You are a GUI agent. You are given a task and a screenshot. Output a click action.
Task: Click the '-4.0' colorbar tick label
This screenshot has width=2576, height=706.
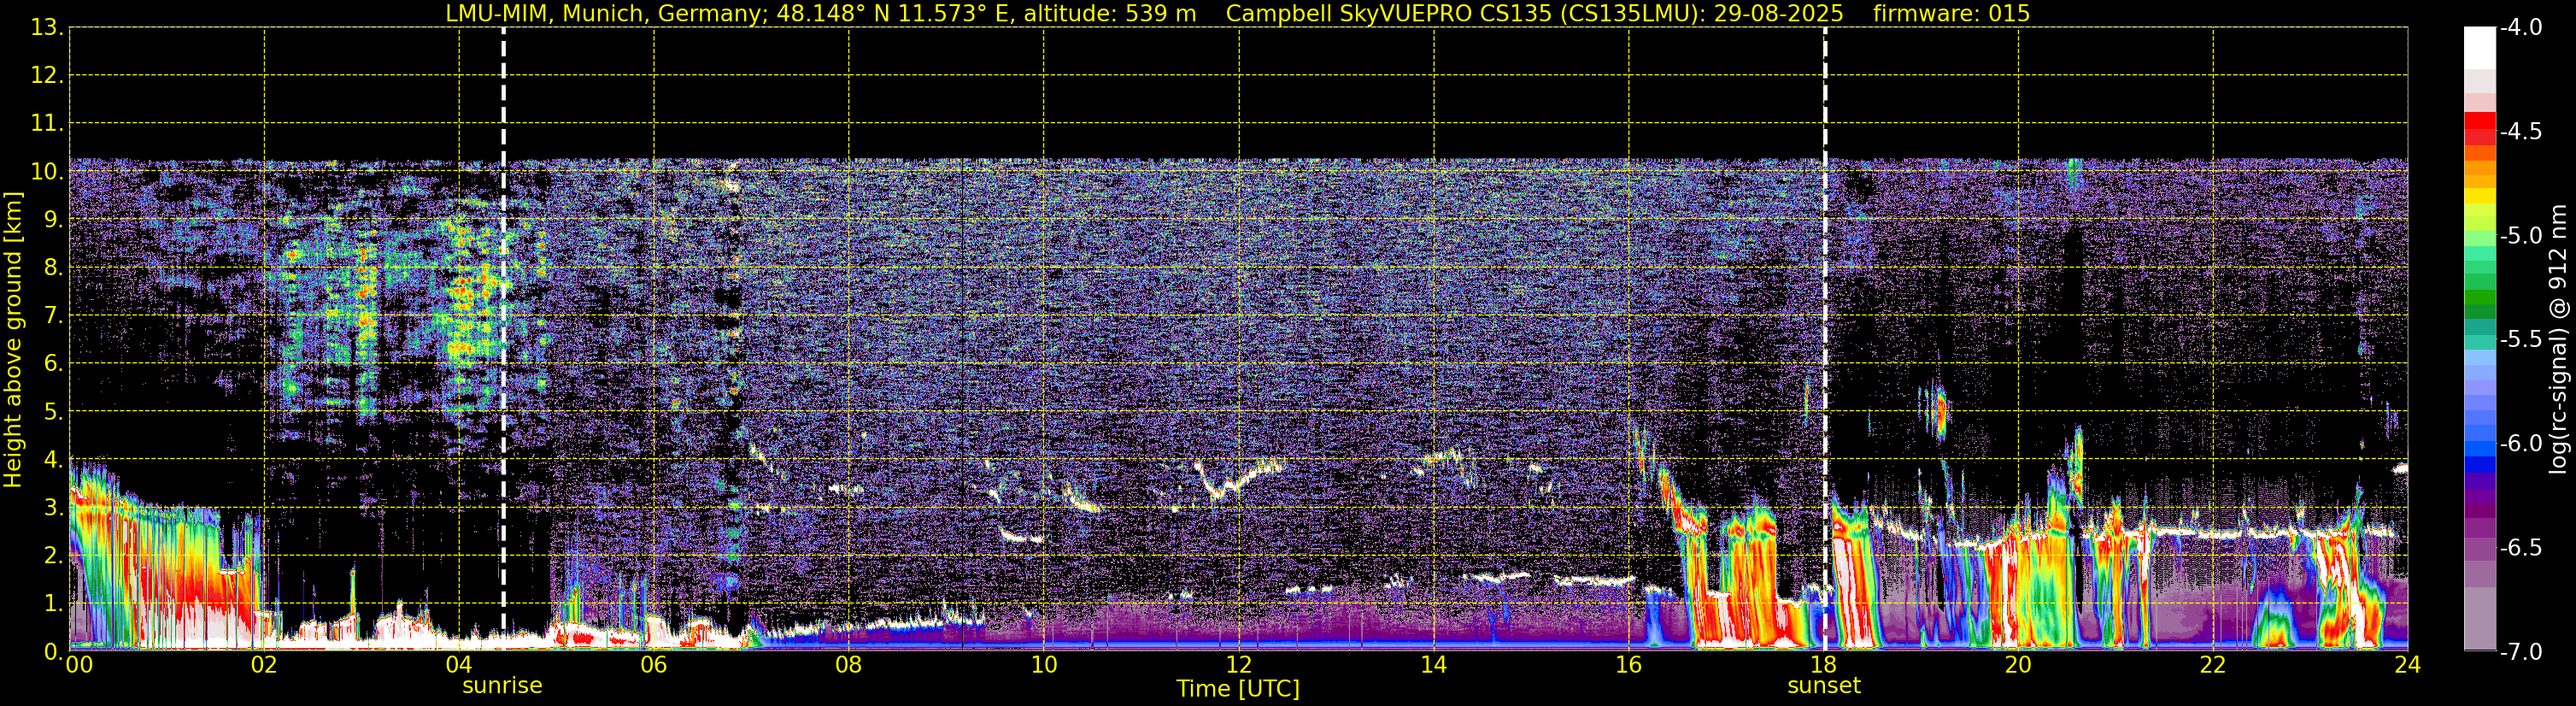(x=2521, y=28)
